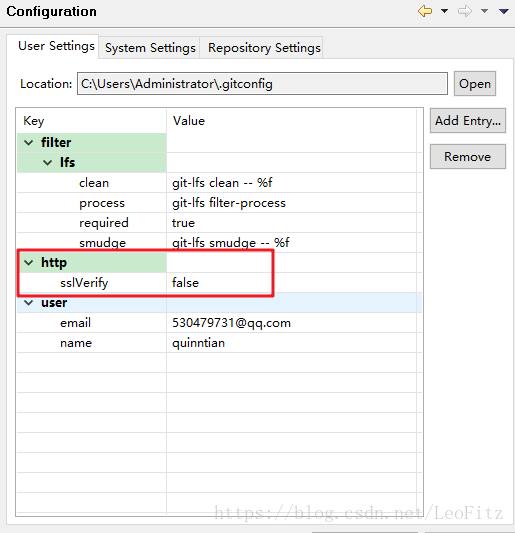This screenshot has height=533, width=515.
Task: Click the Open button
Action: pyautogui.click(x=475, y=84)
